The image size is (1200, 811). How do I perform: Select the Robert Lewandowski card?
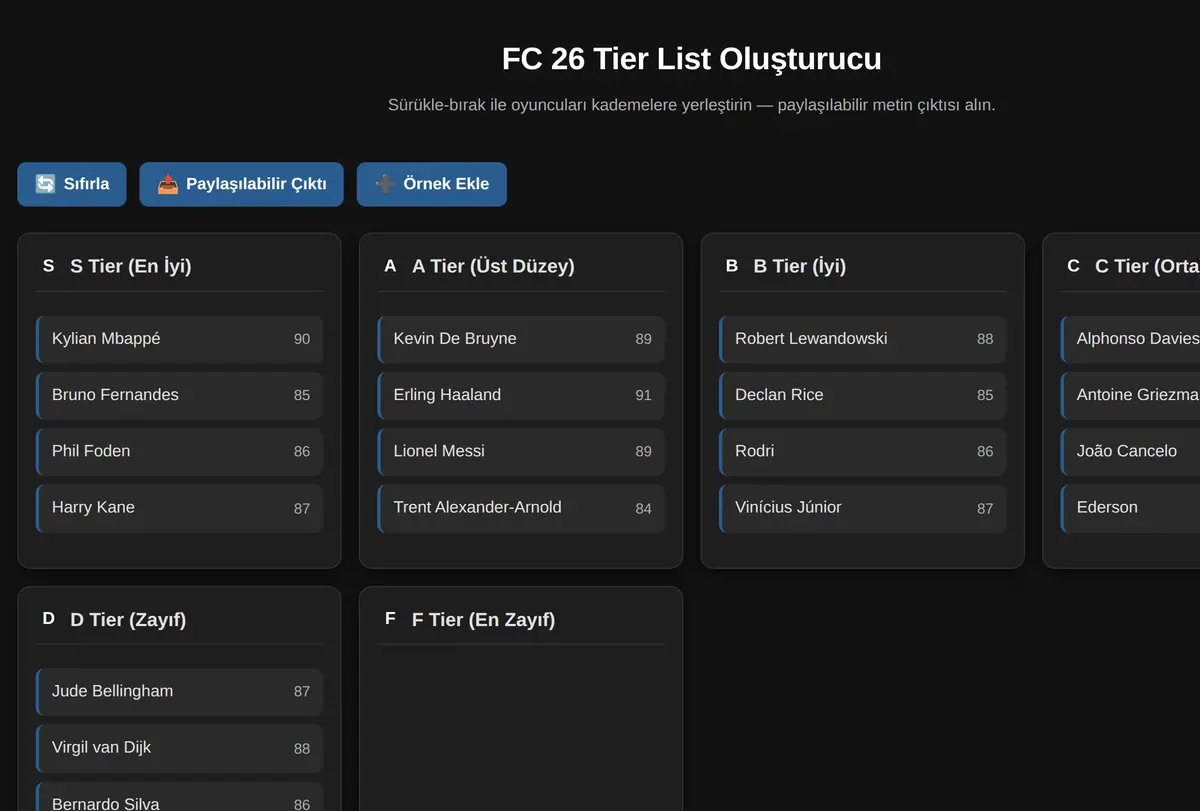click(x=863, y=339)
